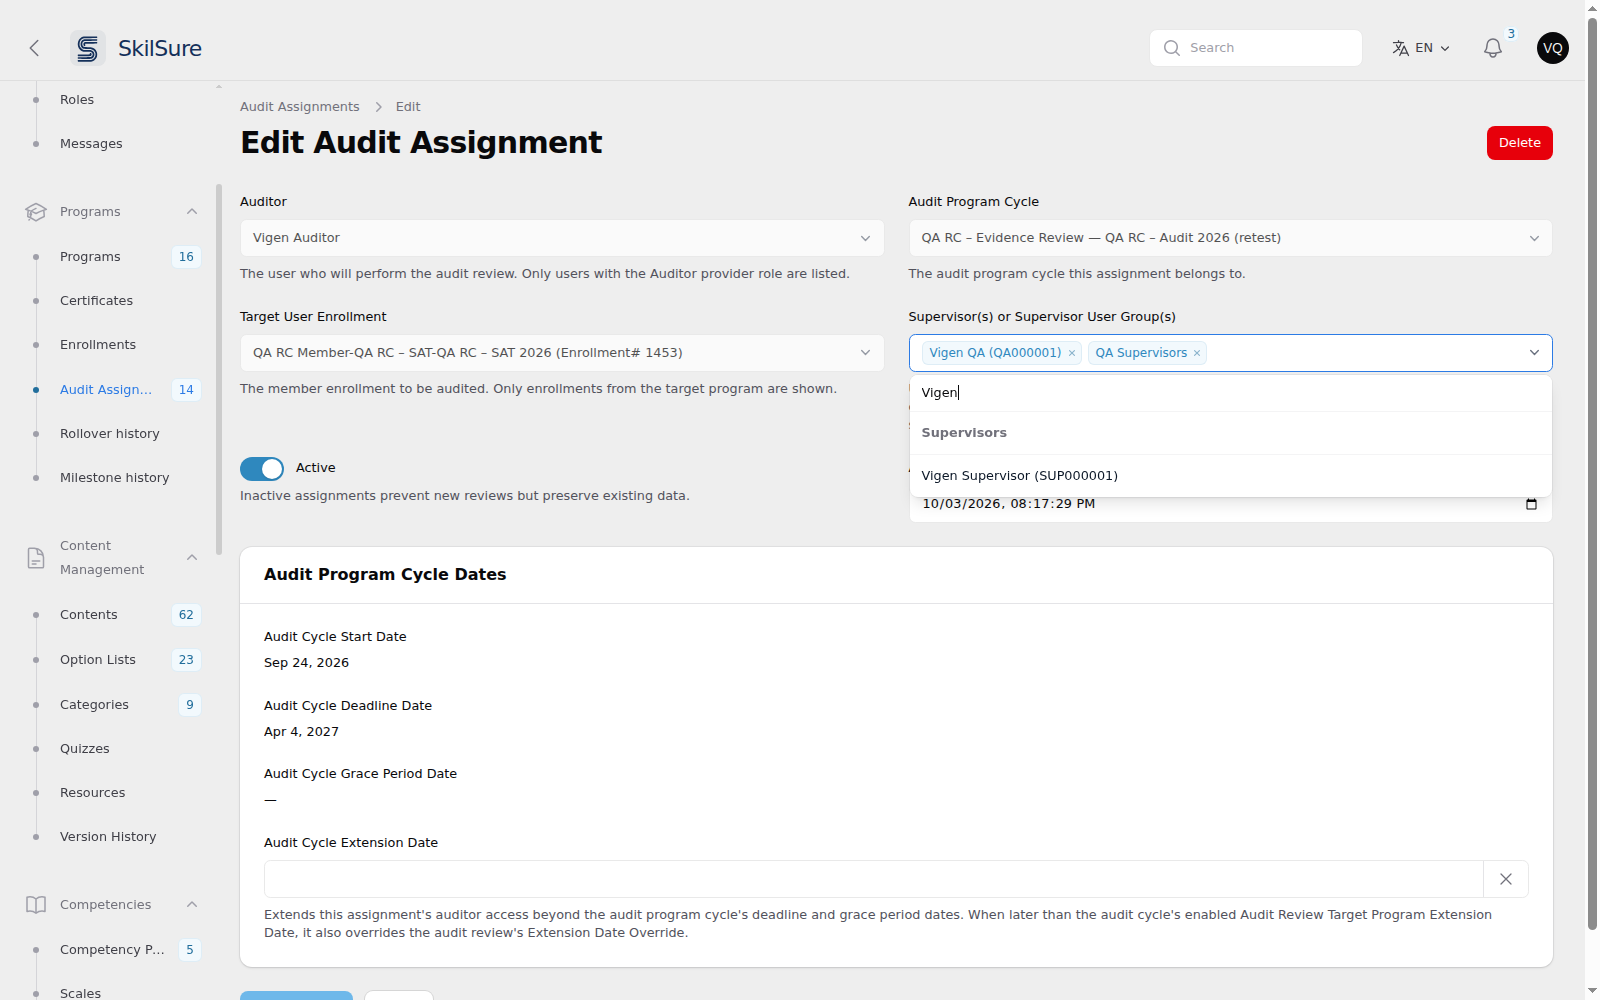Image resolution: width=1600 pixels, height=1000 pixels.
Task: Open Audit Assignments in the sidebar
Action: click(x=106, y=390)
